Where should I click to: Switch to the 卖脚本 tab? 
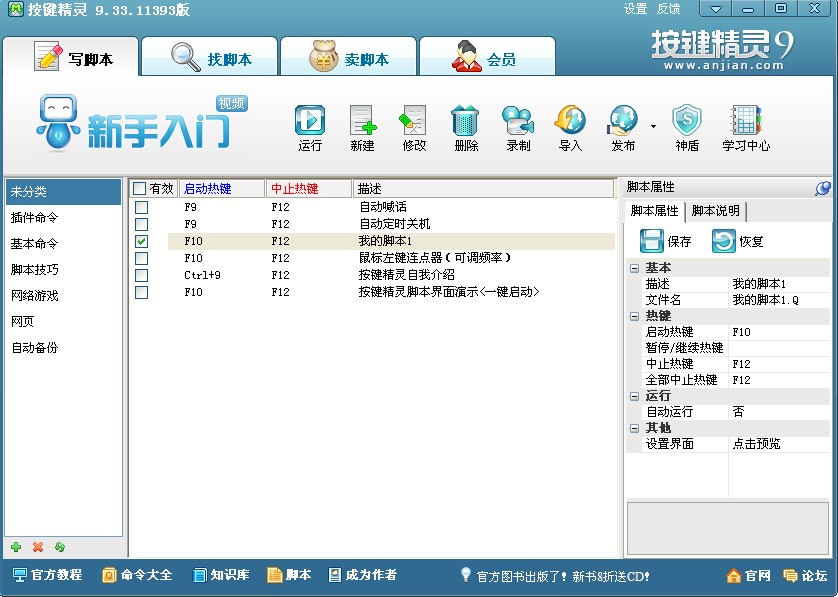point(348,57)
